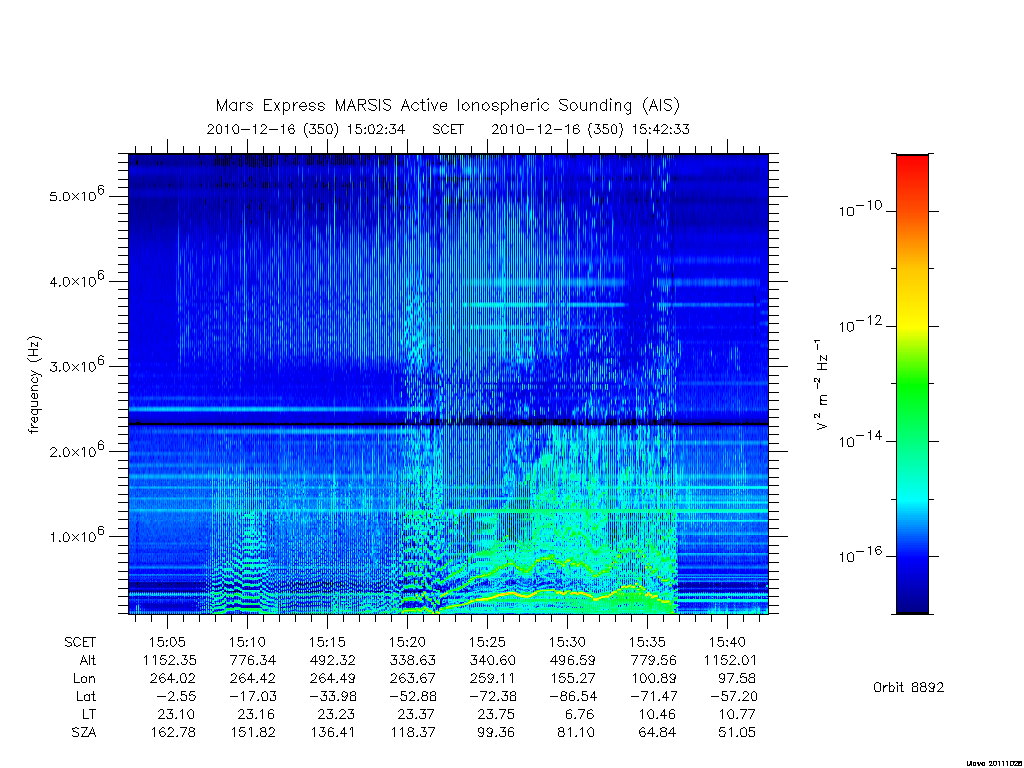Click the title 'Mars Express MARSIS Active Ionospheric Sounding (AIS)'
1024x768 pixels.
(x=448, y=106)
